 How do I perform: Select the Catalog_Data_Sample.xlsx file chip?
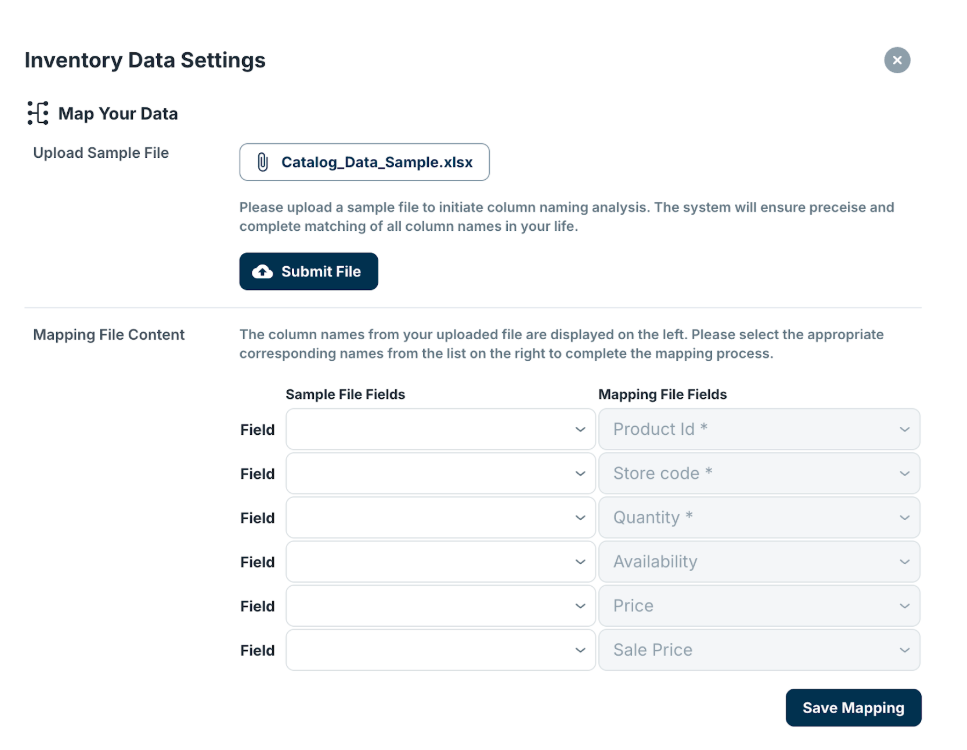click(364, 162)
